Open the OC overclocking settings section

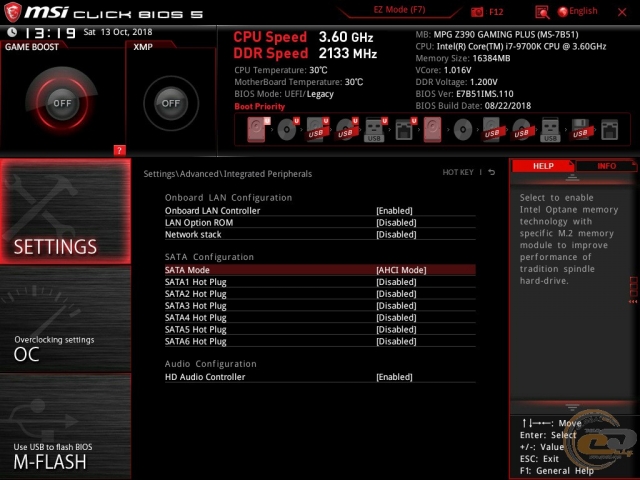[65, 319]
